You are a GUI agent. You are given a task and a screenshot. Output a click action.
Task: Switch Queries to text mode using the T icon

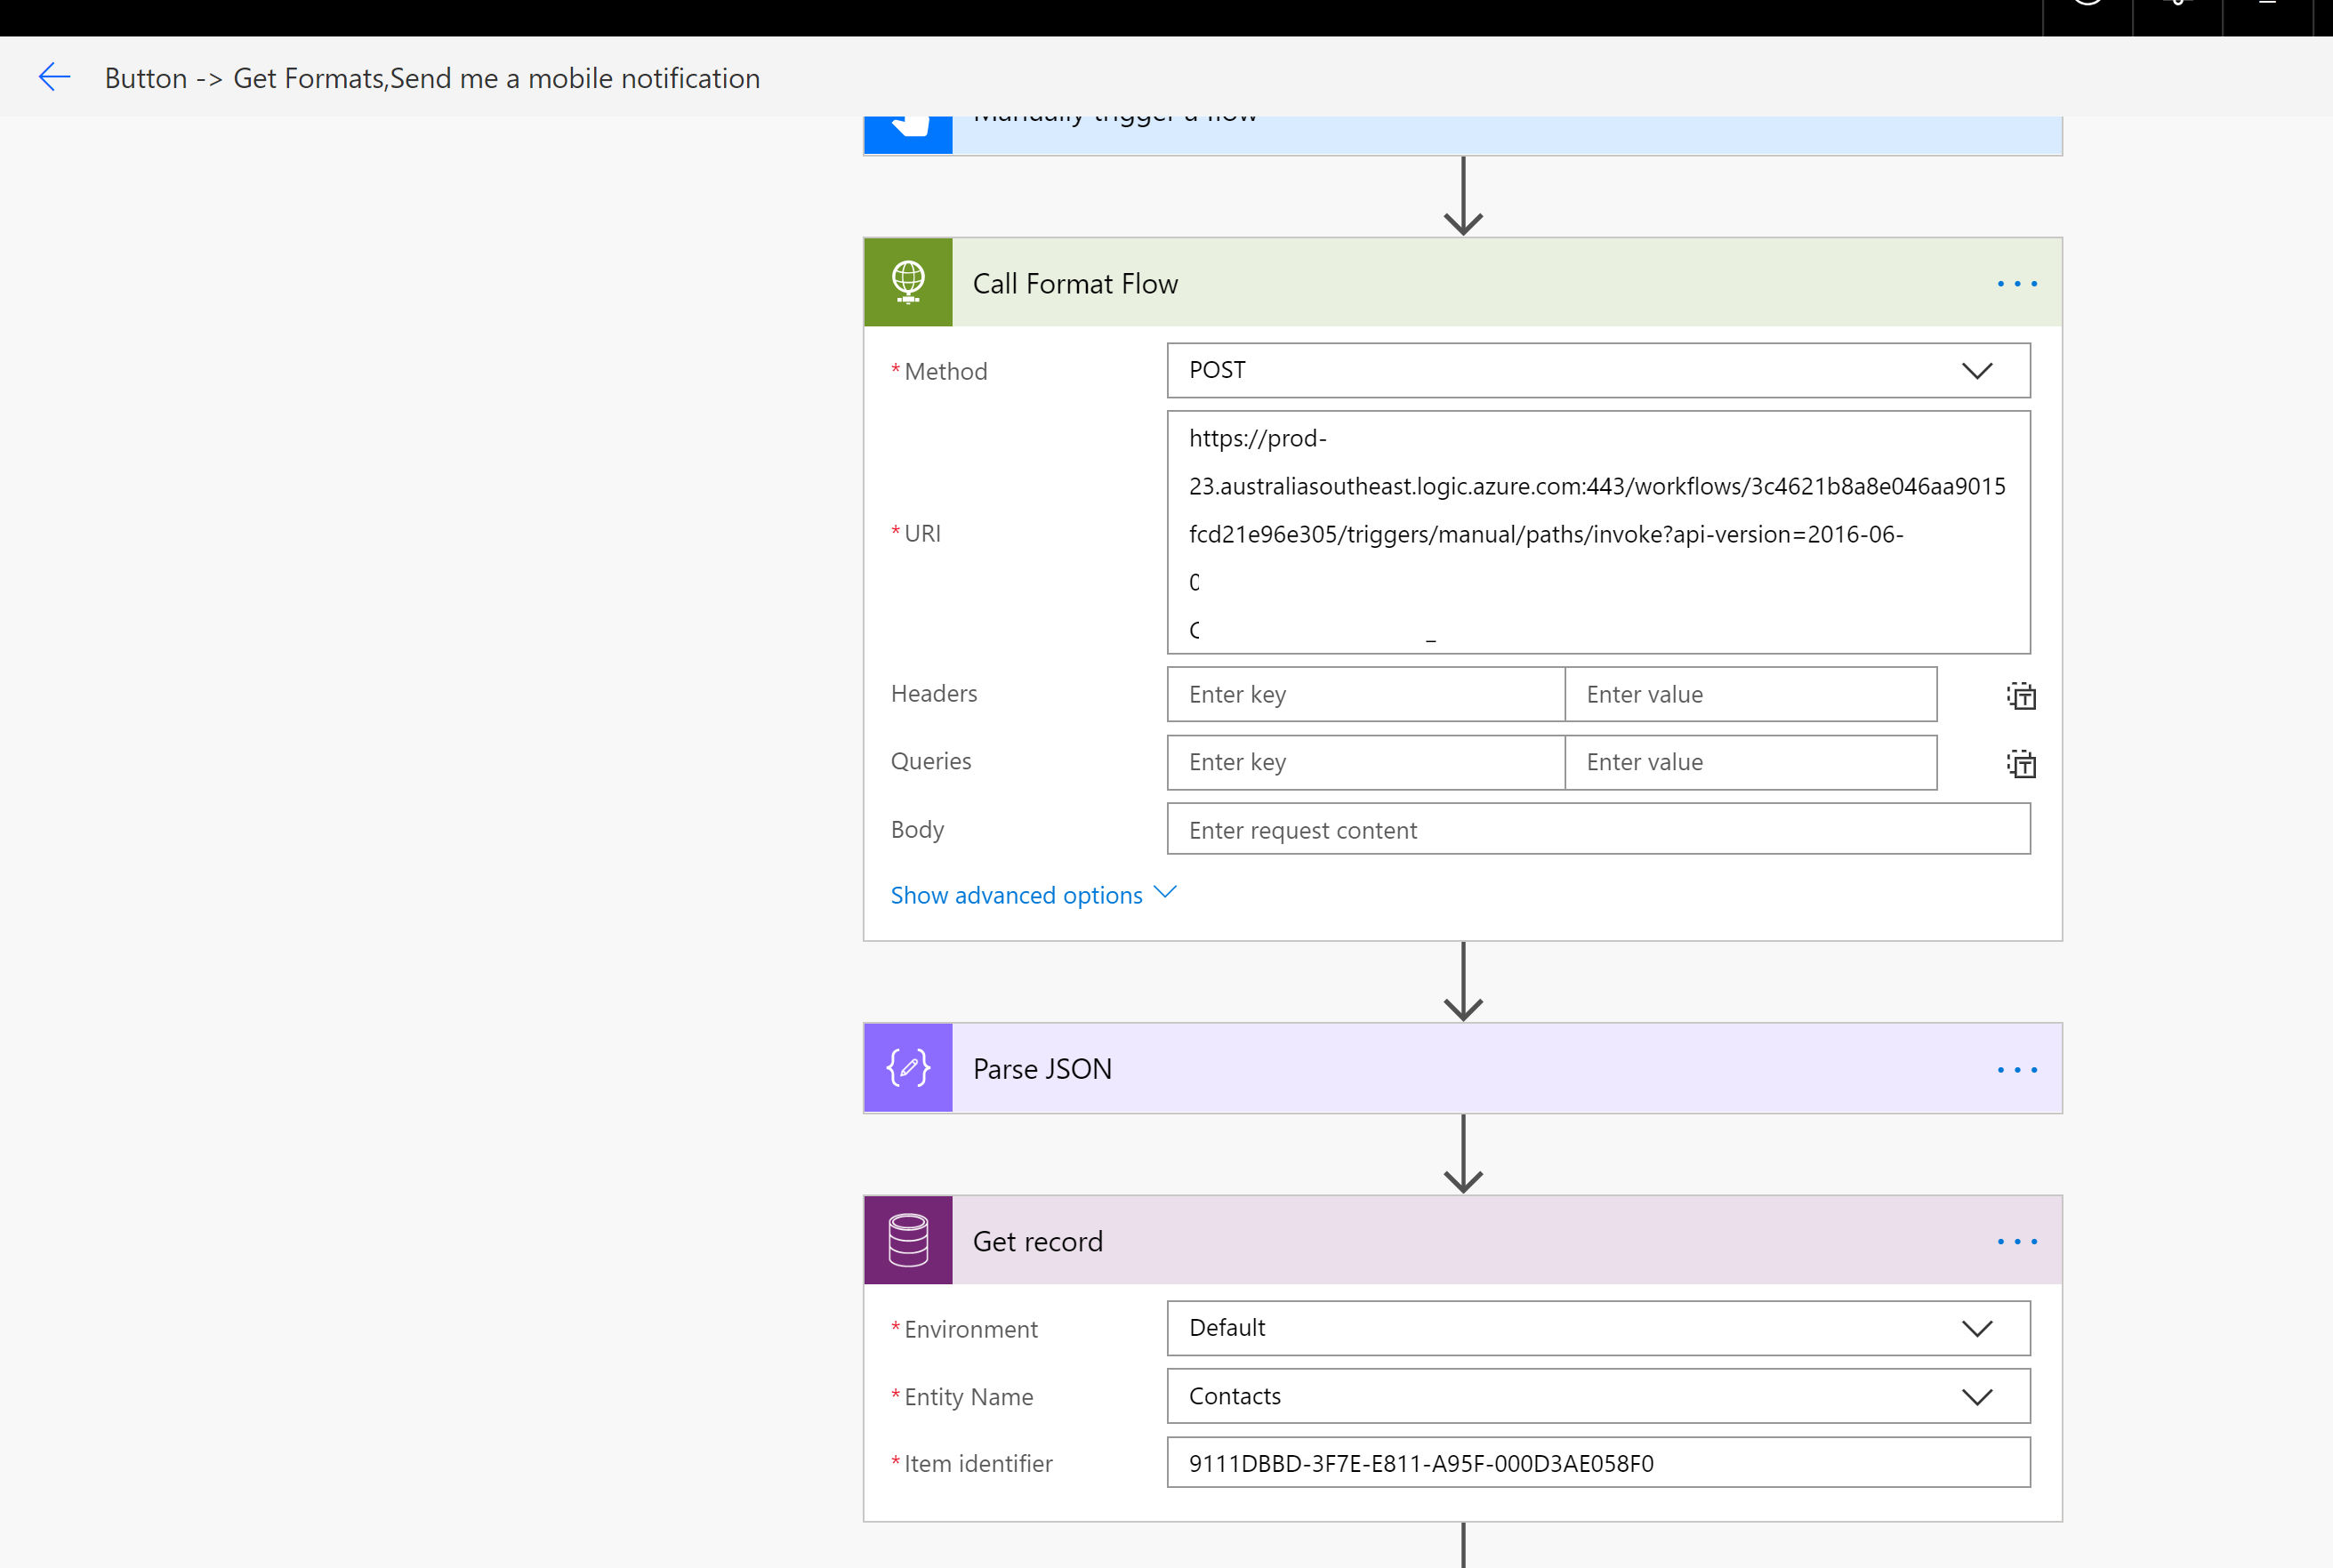[2020, 763]
